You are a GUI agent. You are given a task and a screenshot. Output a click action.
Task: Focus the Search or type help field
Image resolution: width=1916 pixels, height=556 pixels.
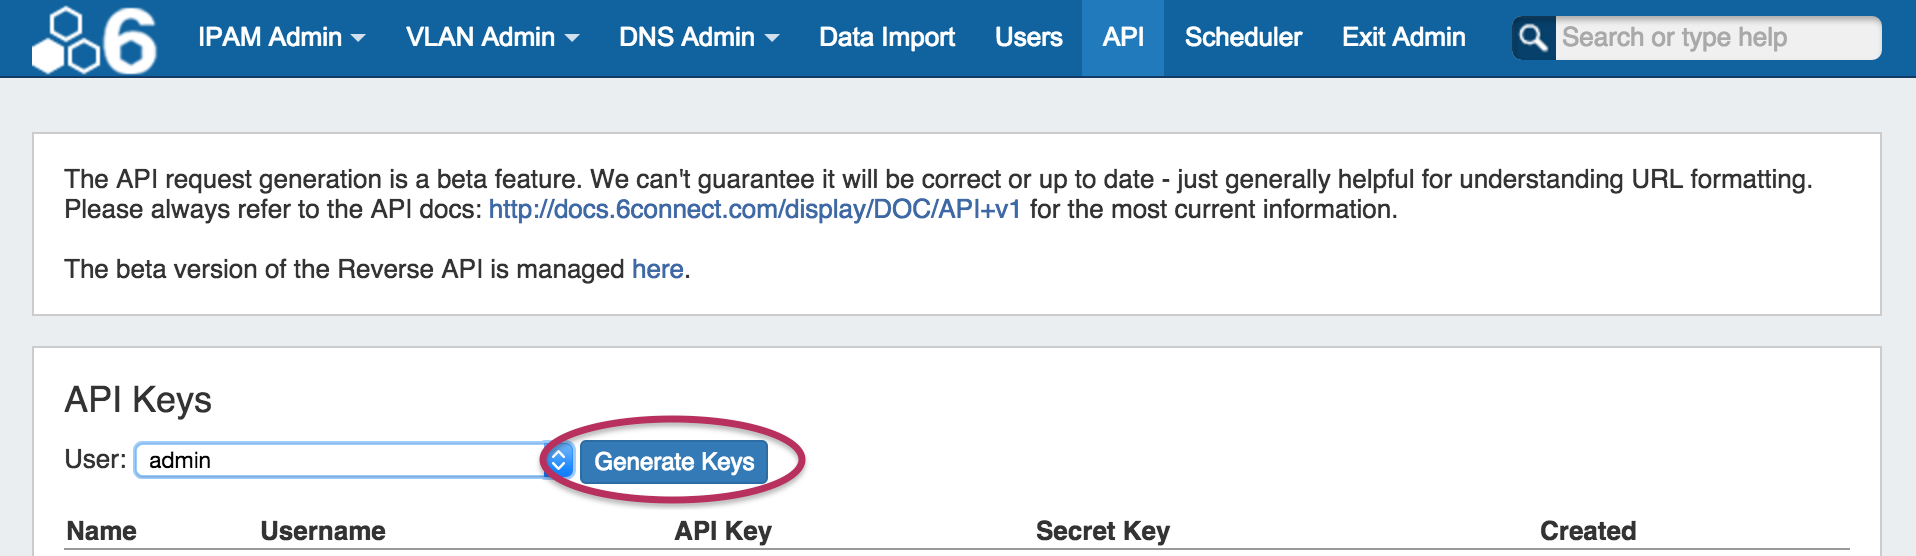coord(1715,38)
